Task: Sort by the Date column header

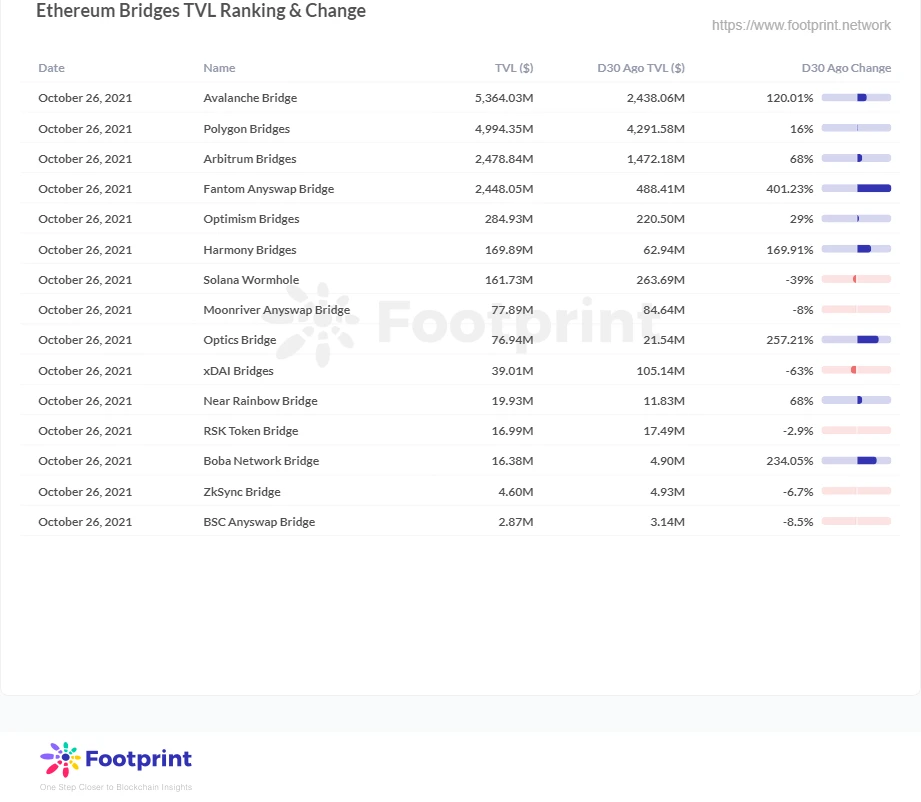Action: click(x=51, y=68)
